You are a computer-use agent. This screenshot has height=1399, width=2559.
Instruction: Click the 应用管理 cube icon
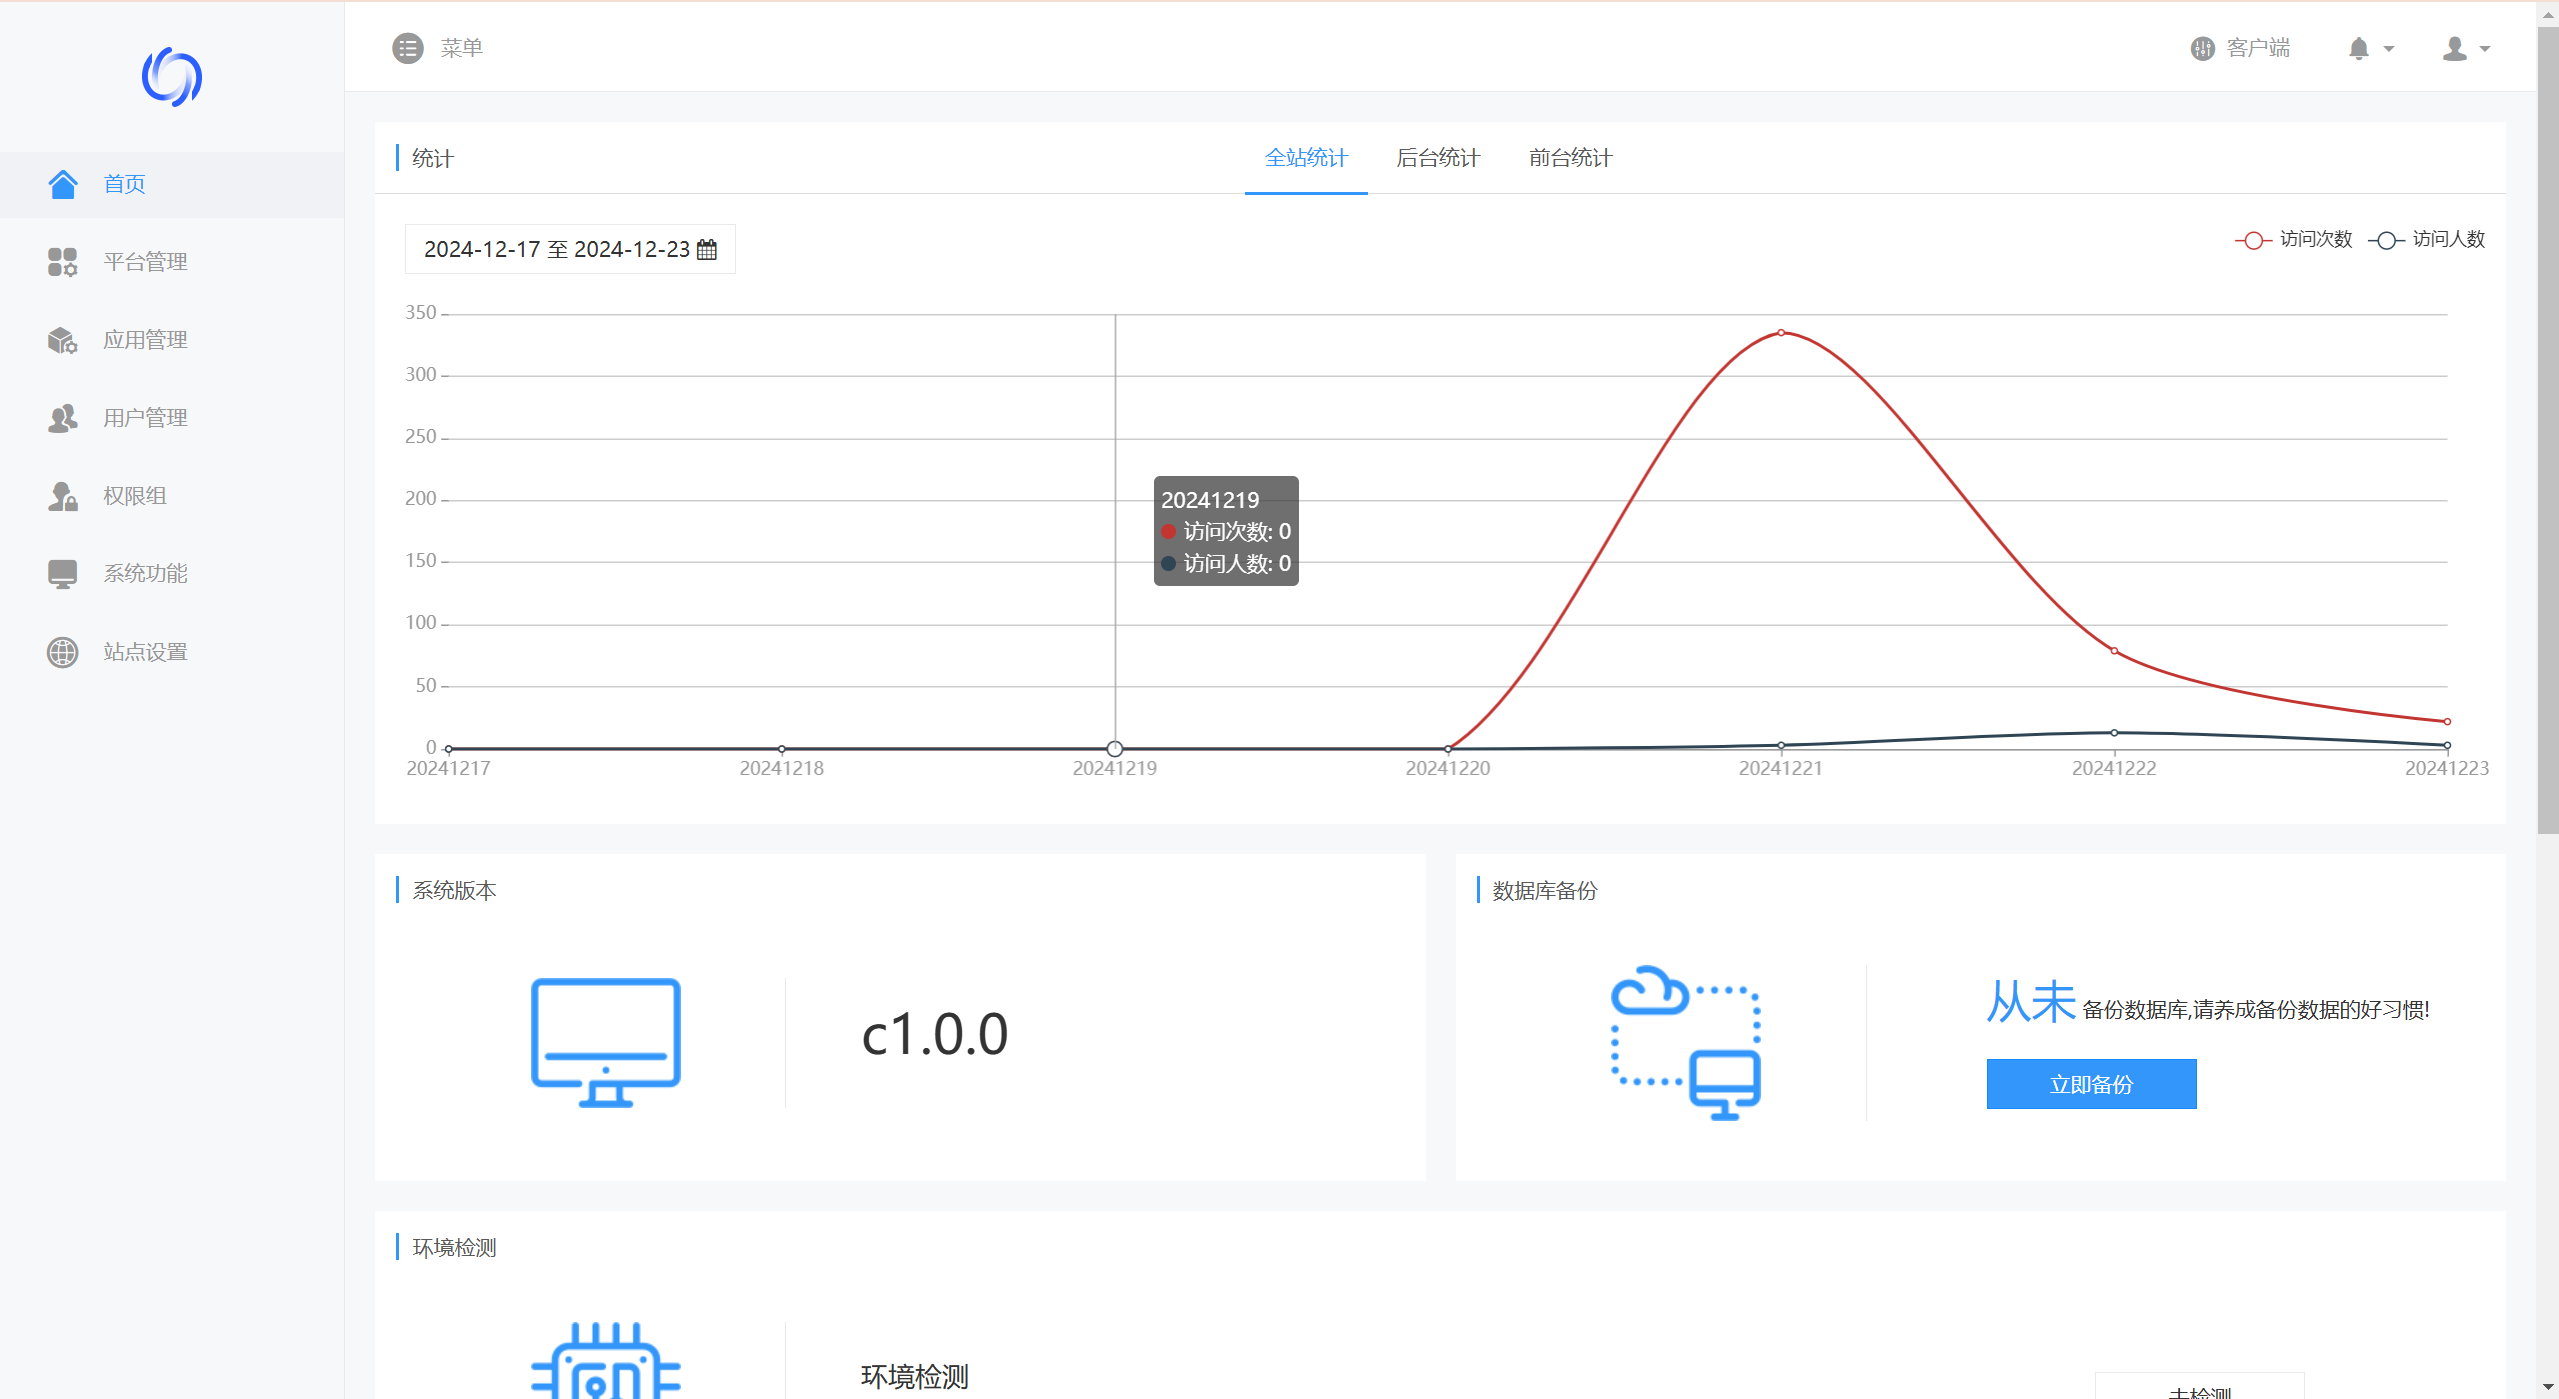62,340
